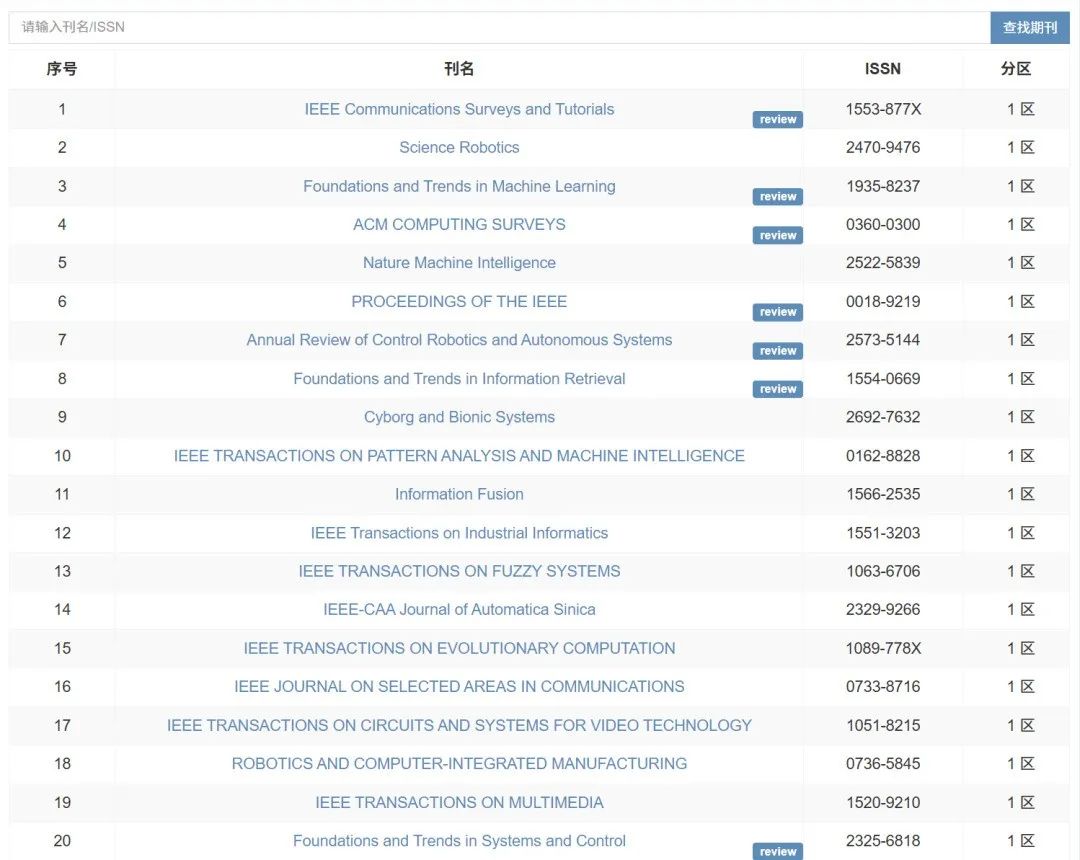Click review badge on Machine Learning row
This screenshot has height=860, width=1080.
(x=778, y=197)
